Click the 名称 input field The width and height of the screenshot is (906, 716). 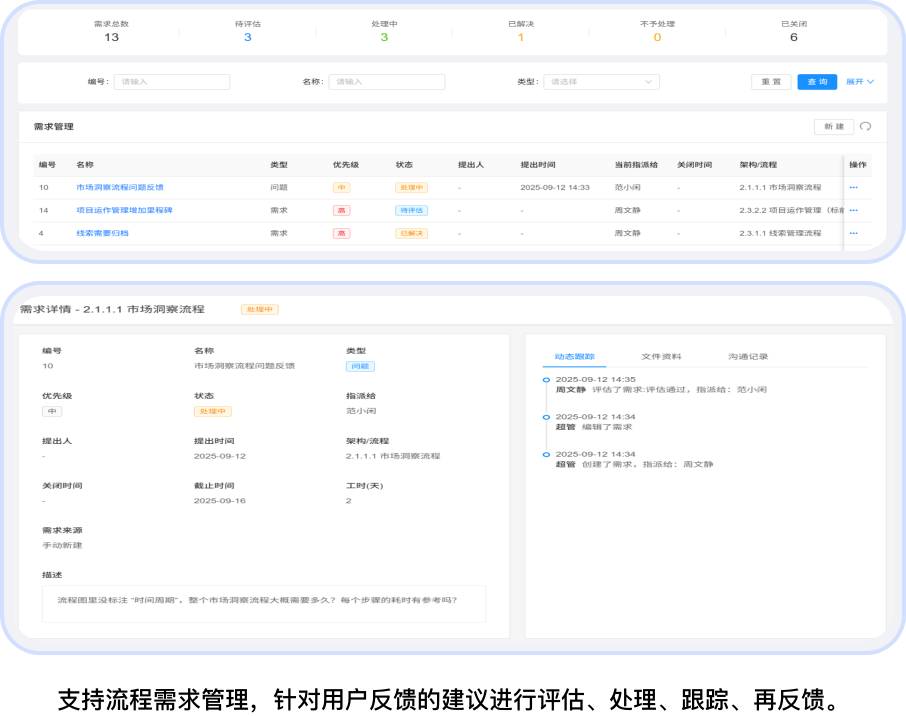pyautogui.click(x=386, y=82)
